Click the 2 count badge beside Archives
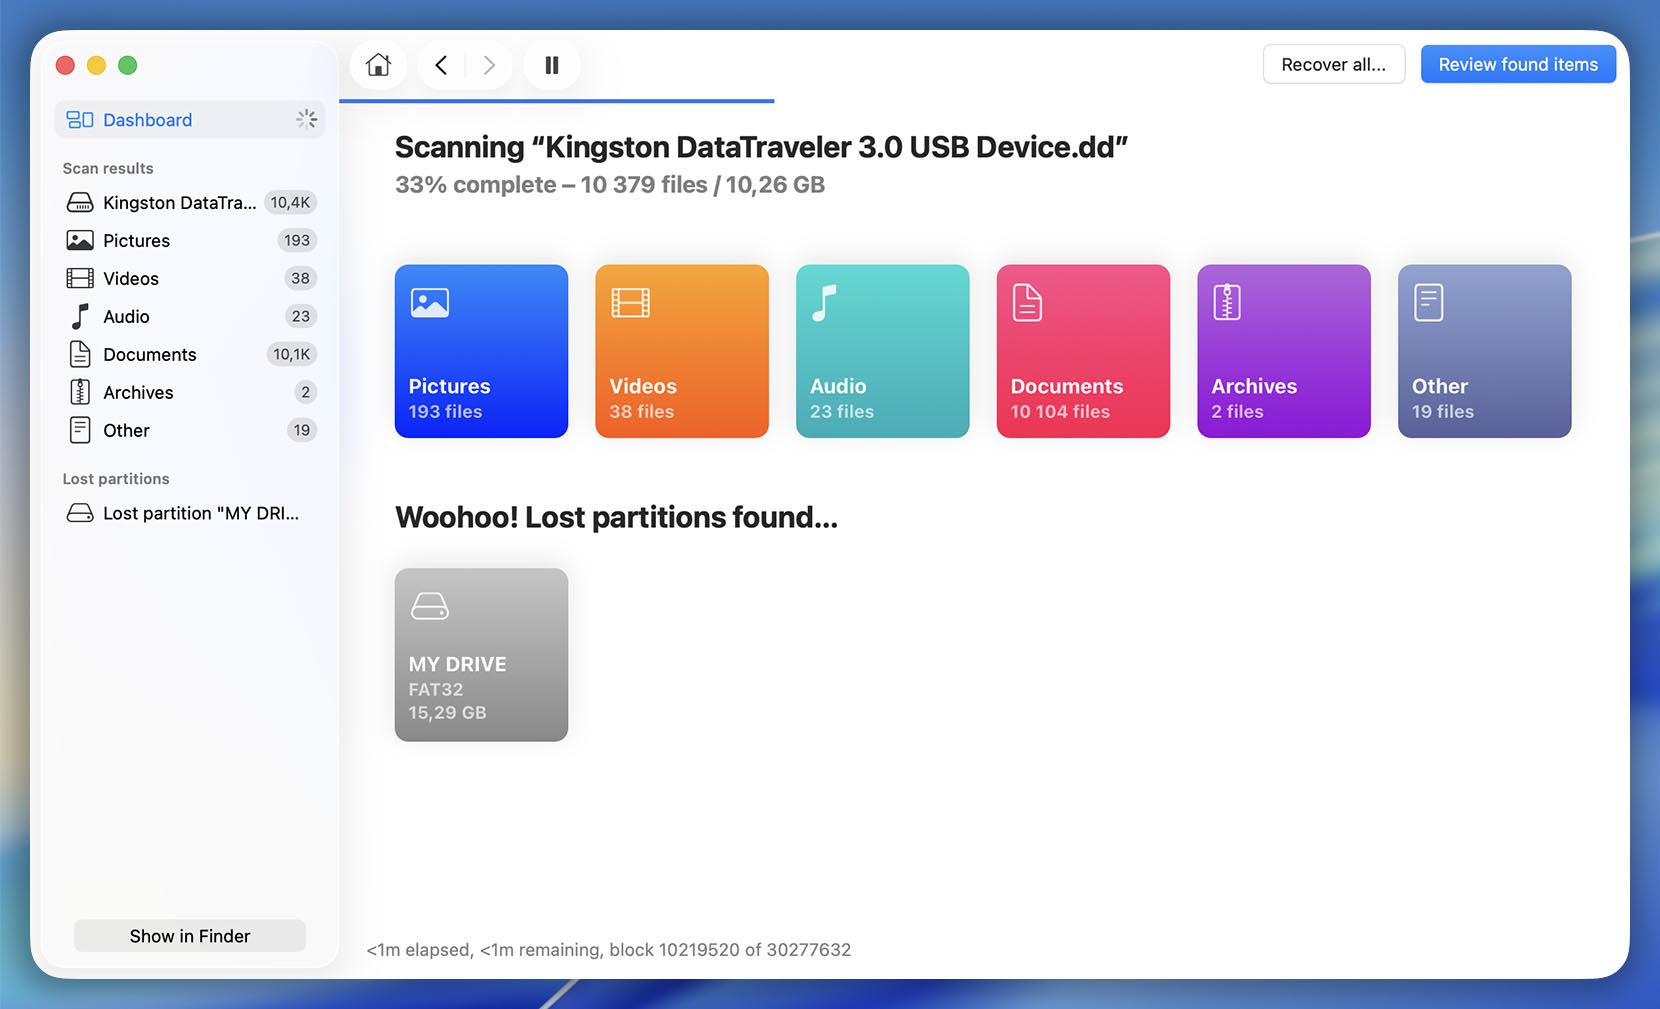 click(x=306, y=393)
